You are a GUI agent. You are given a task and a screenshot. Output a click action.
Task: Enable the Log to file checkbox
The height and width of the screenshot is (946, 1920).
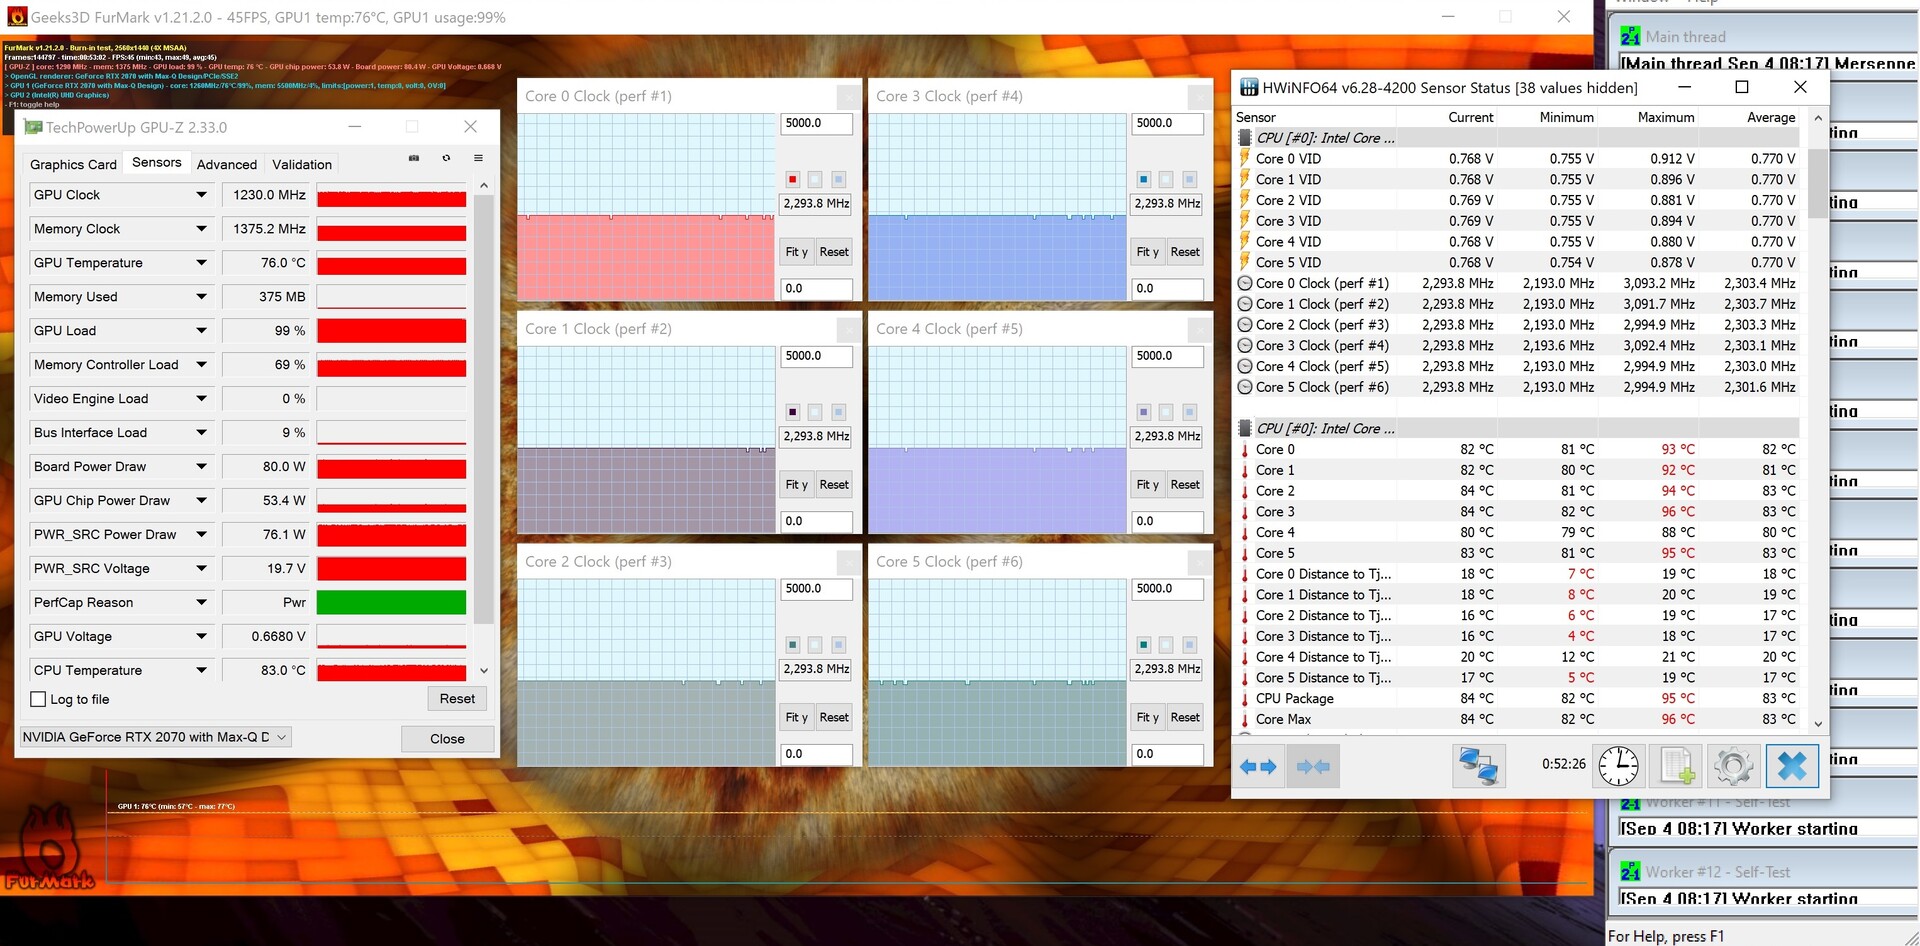pyautogui.click(x=39, y=700)
